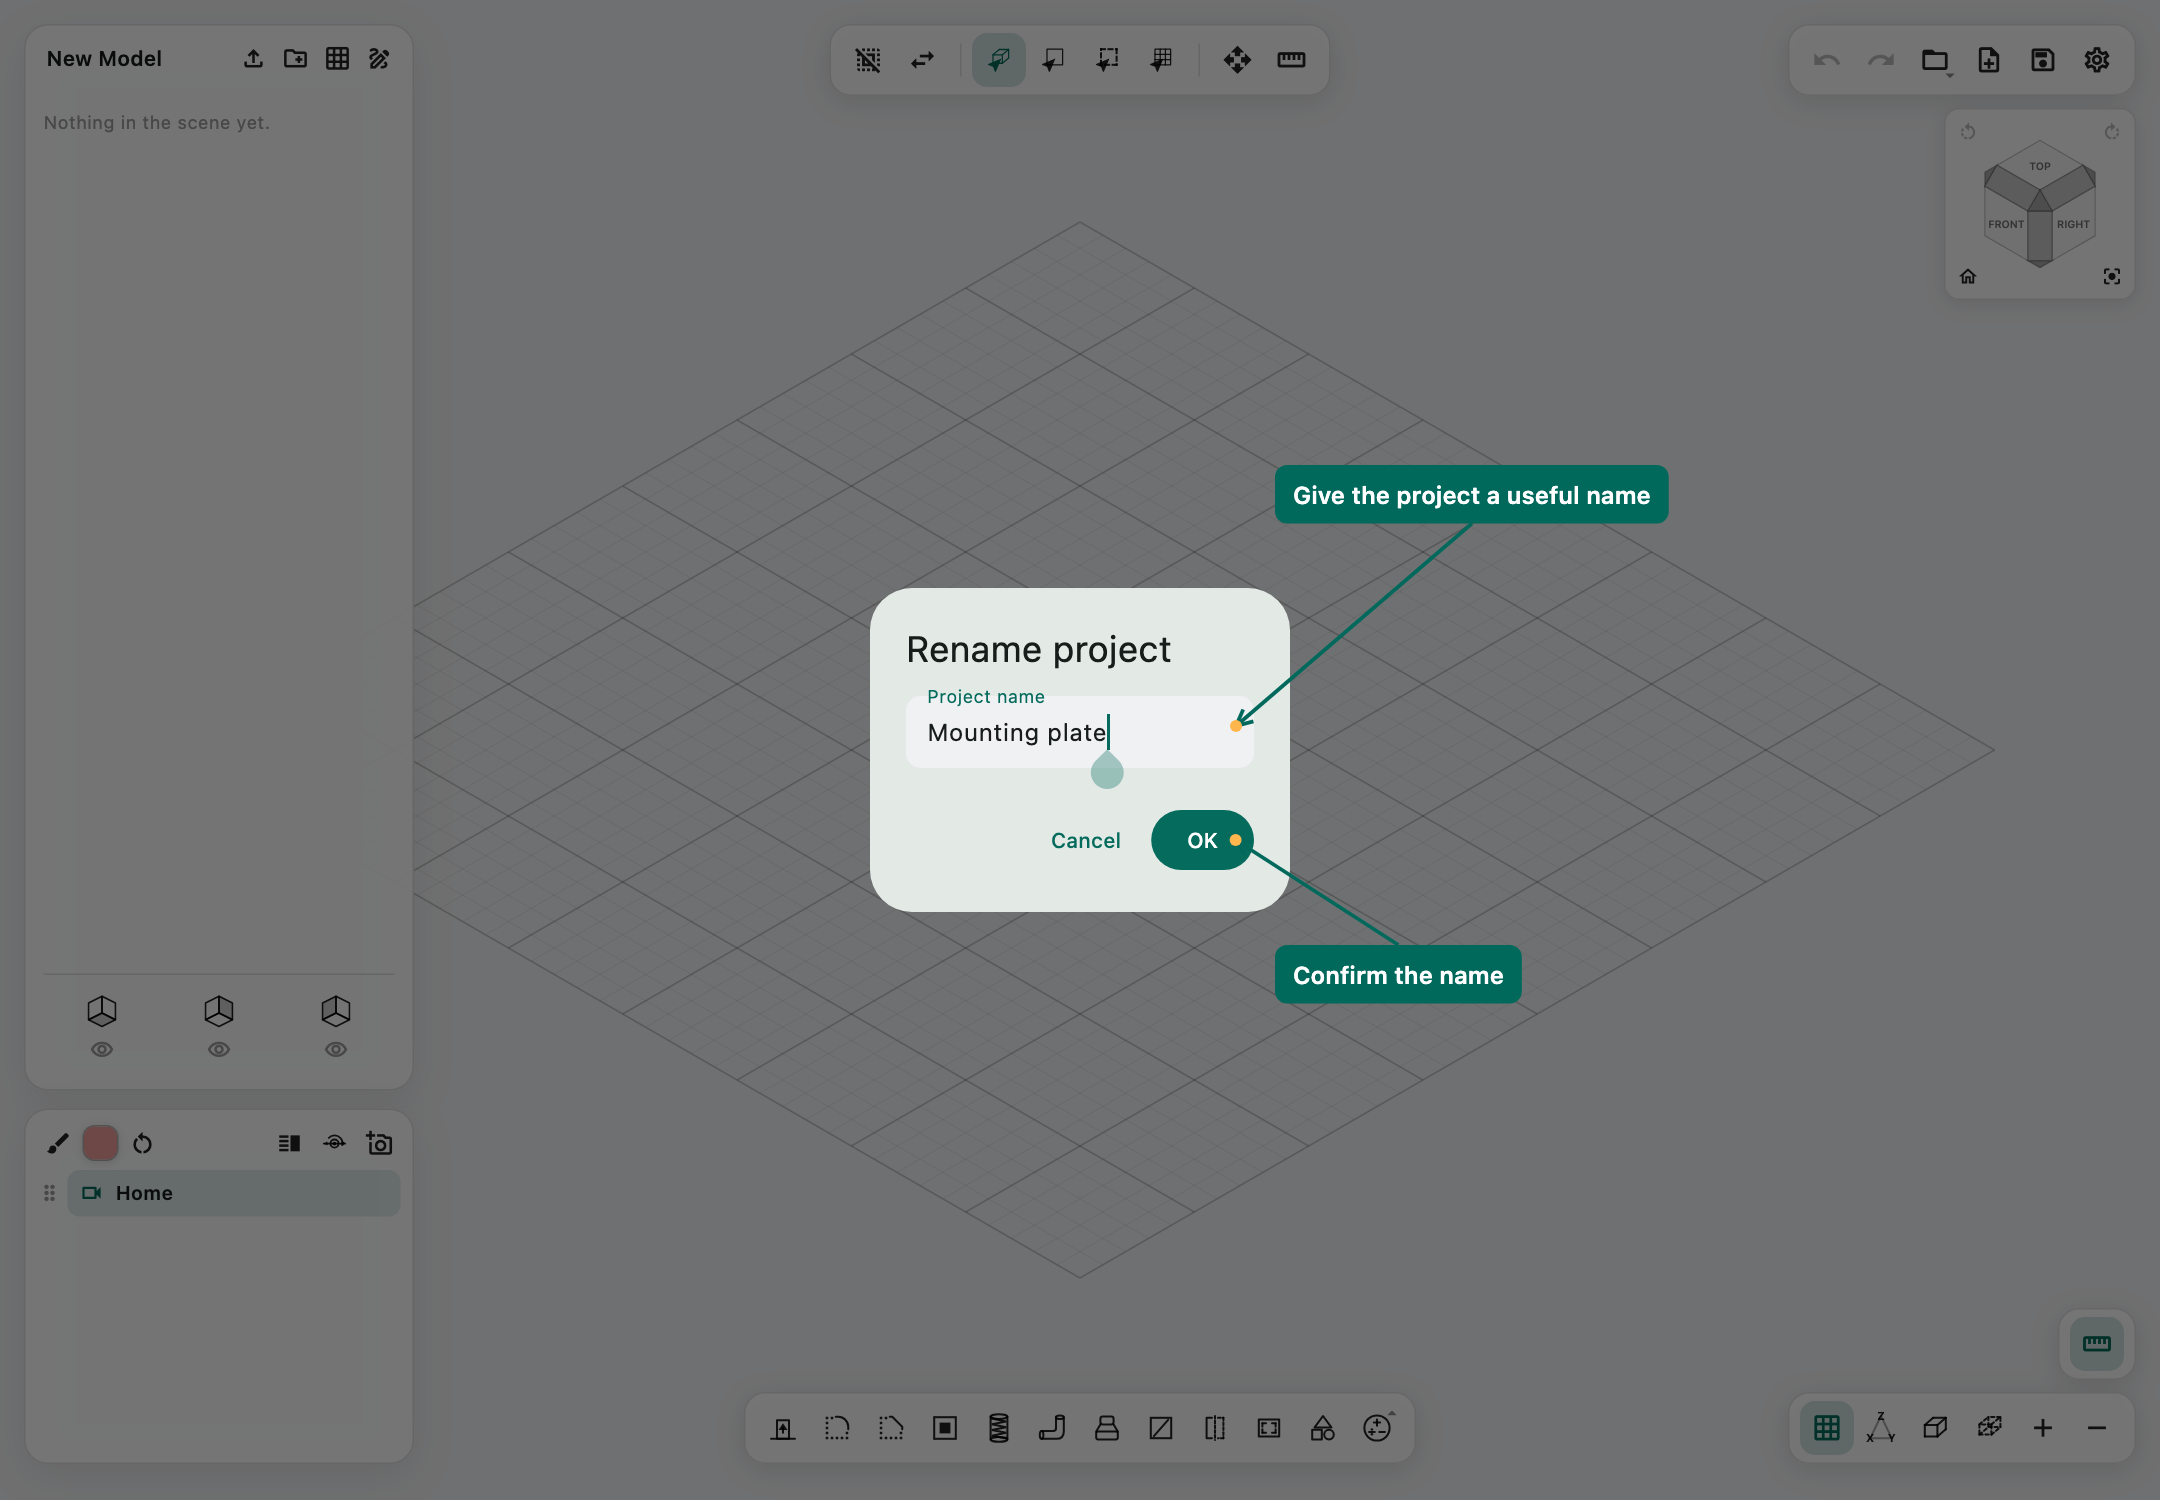This screenshot has width=2160, height=1500.
Task: Select the Home camera view row
Action: [233, 1193]
